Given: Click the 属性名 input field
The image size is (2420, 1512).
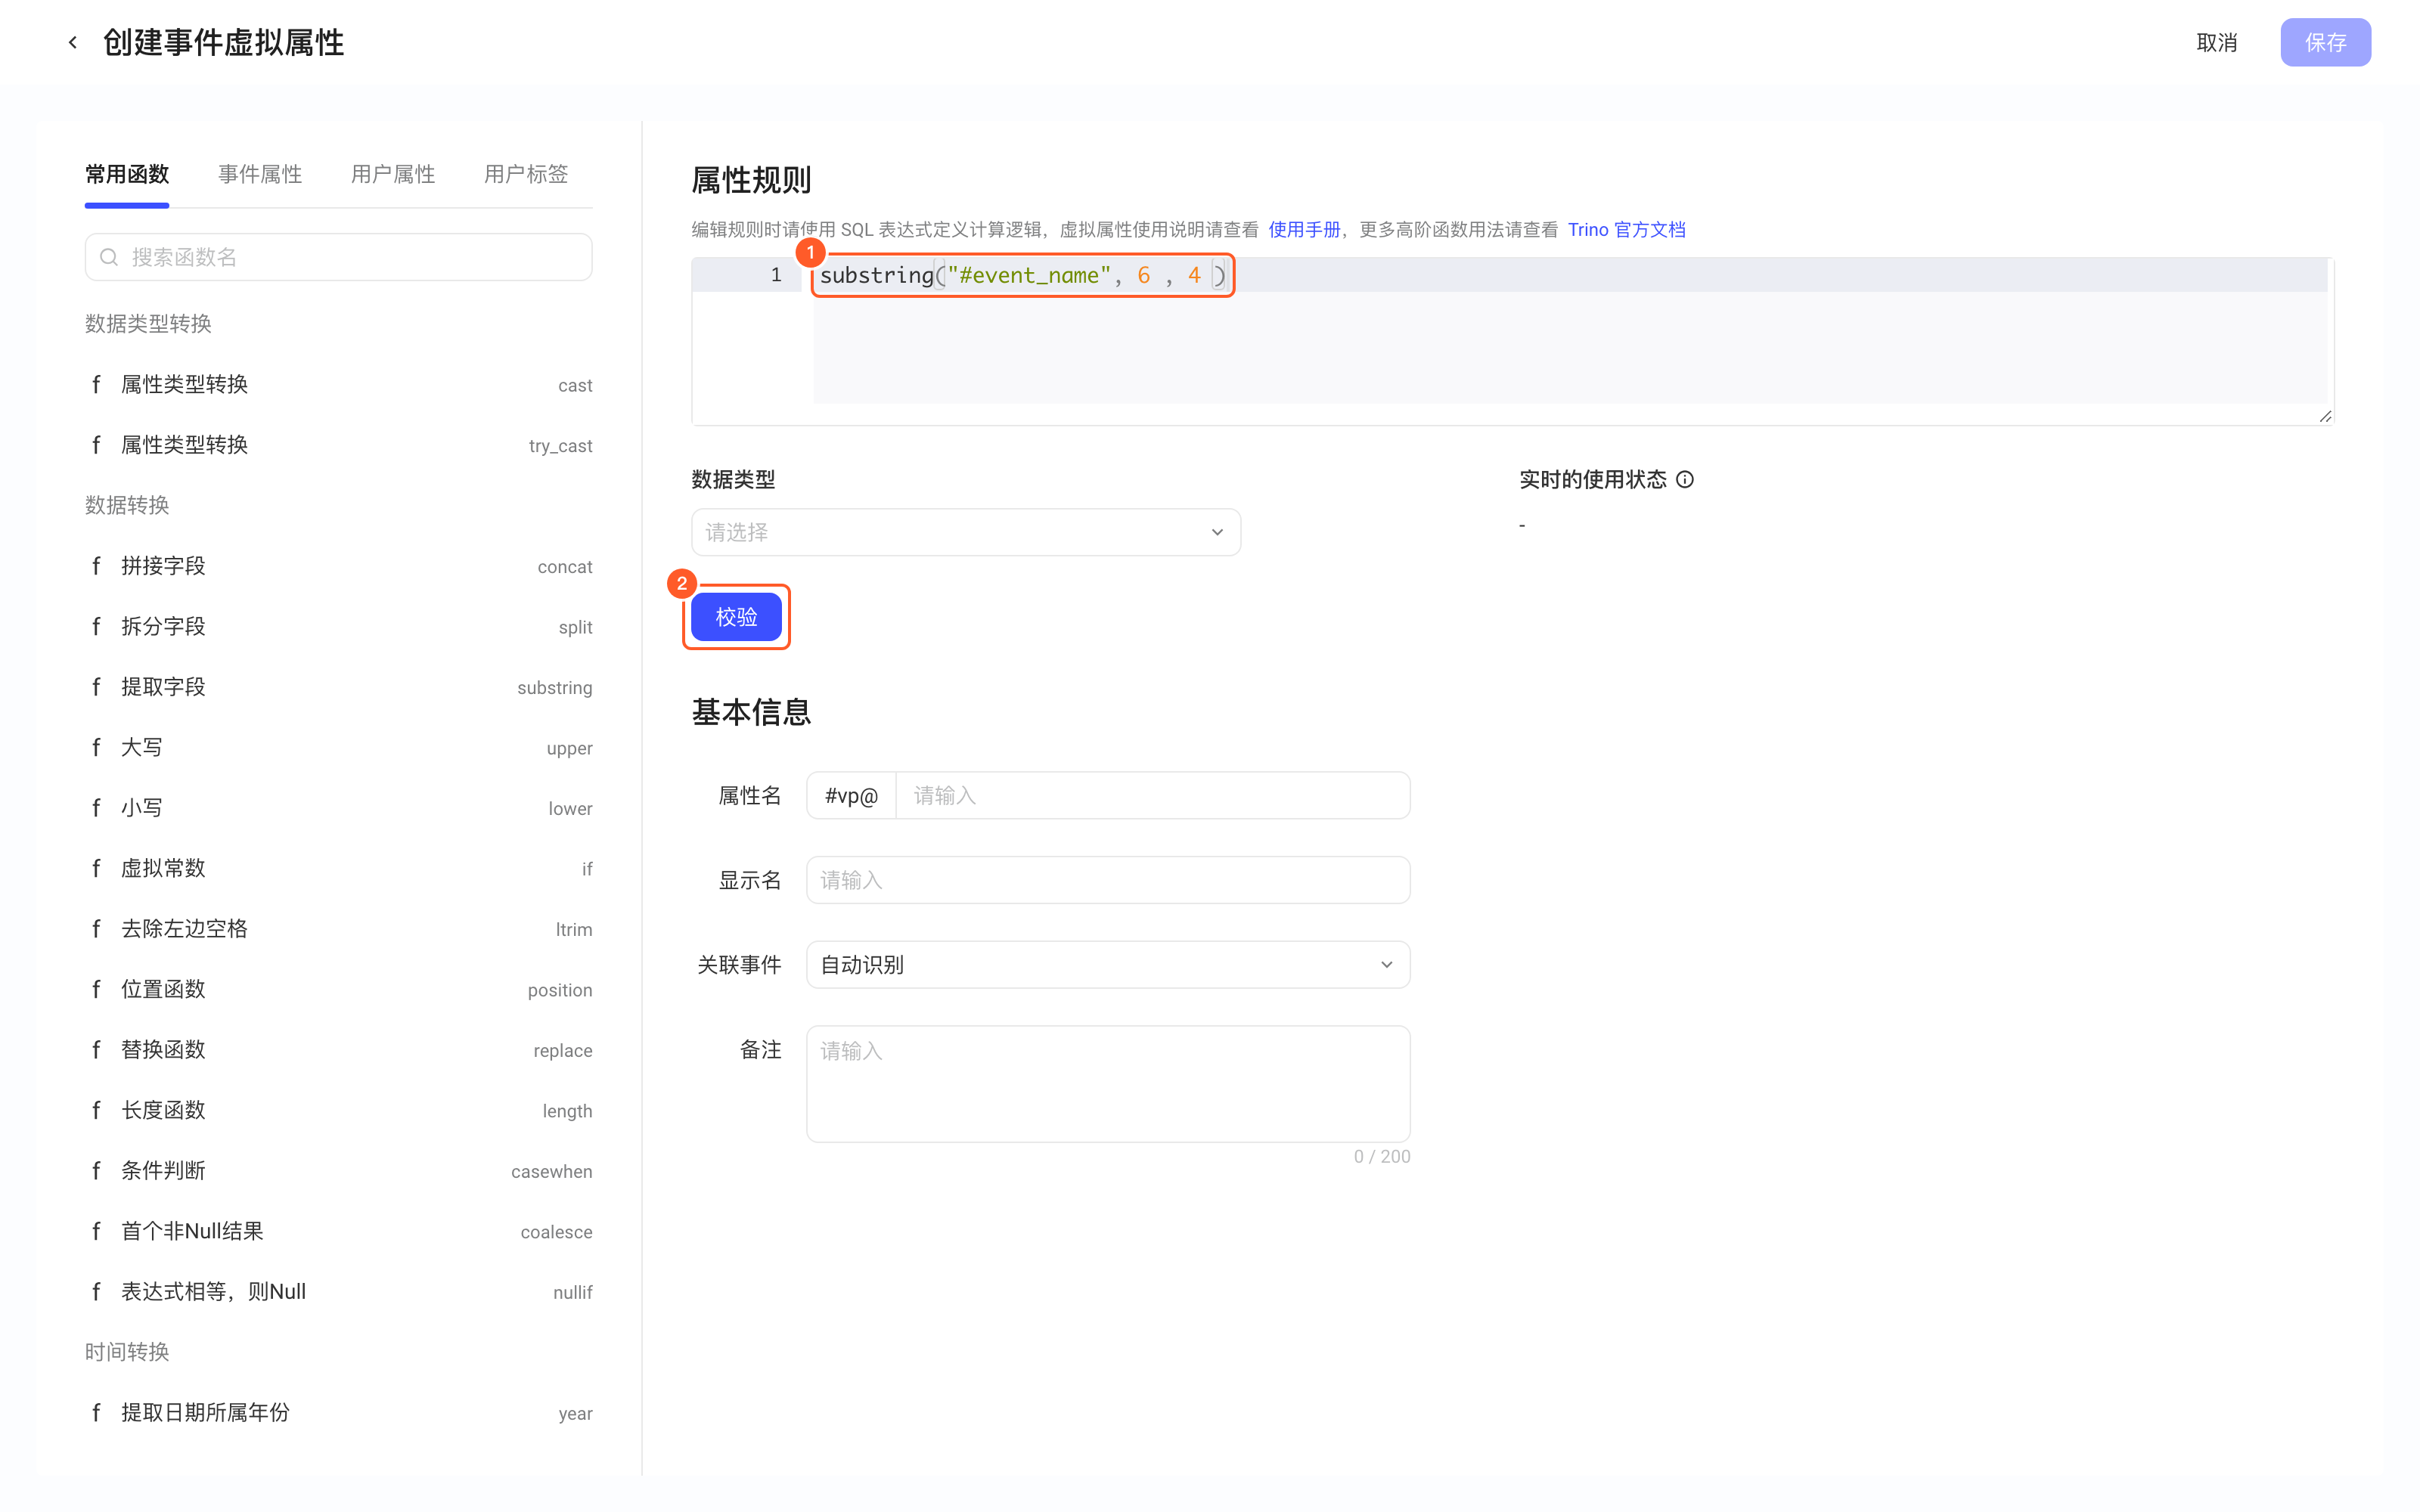Looking at the screenshot, I should (x=1152, y=796).
